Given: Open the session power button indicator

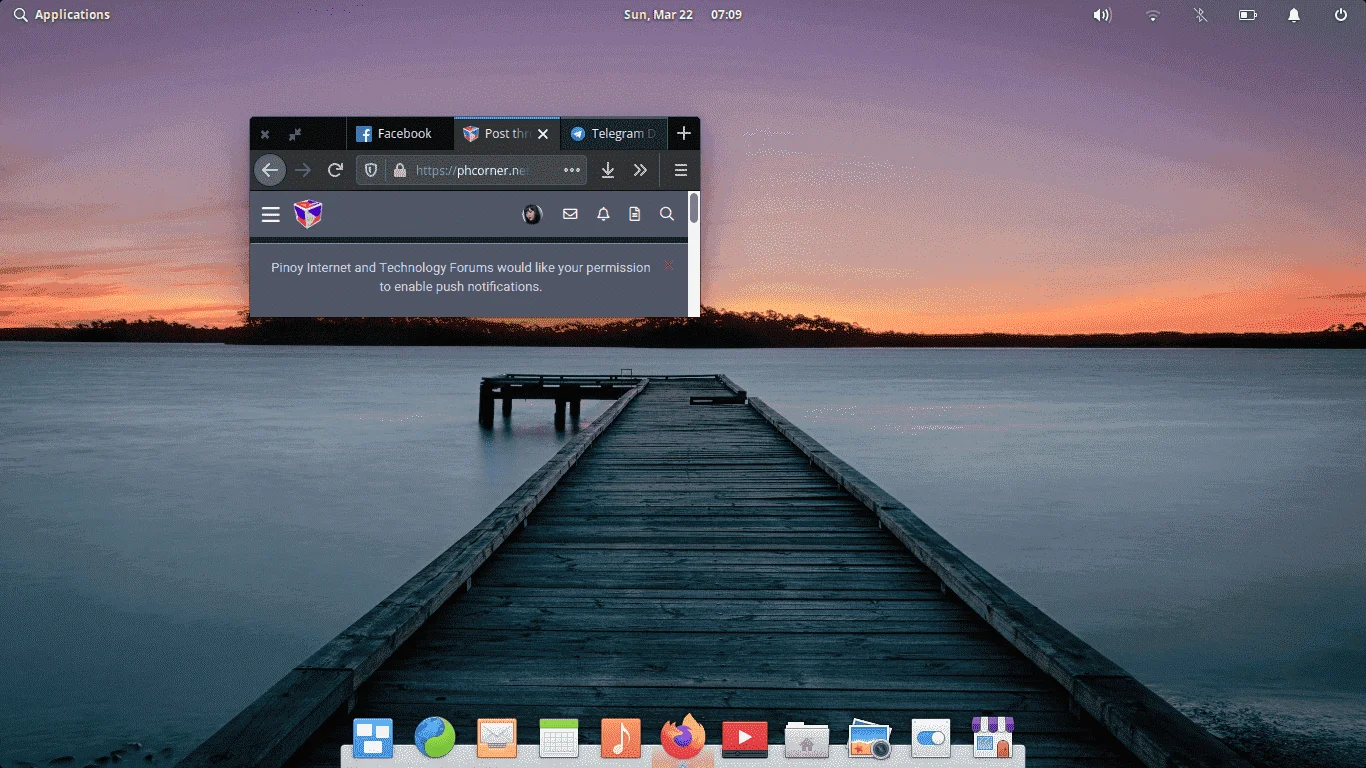Looking at the screenshot, I should [1341, 15].
